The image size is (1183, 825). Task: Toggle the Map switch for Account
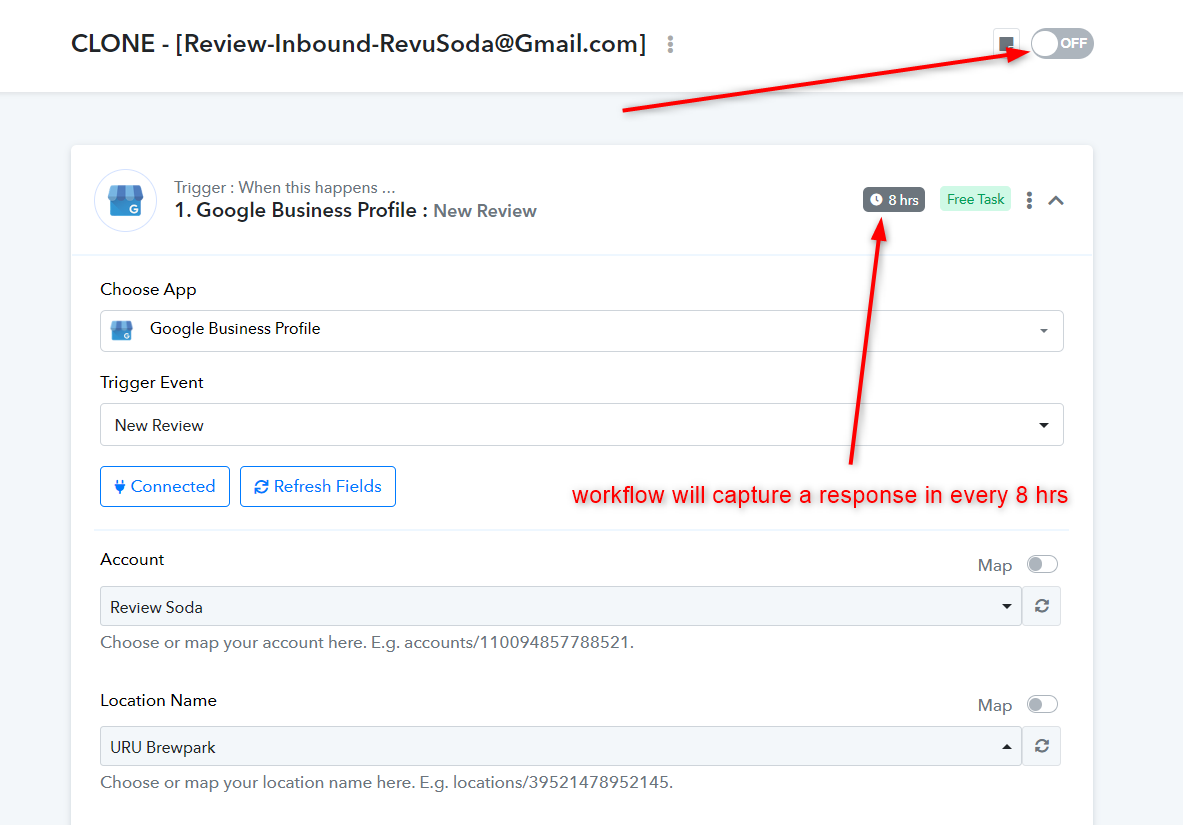pyautogui.click(x=1042, y=564)
